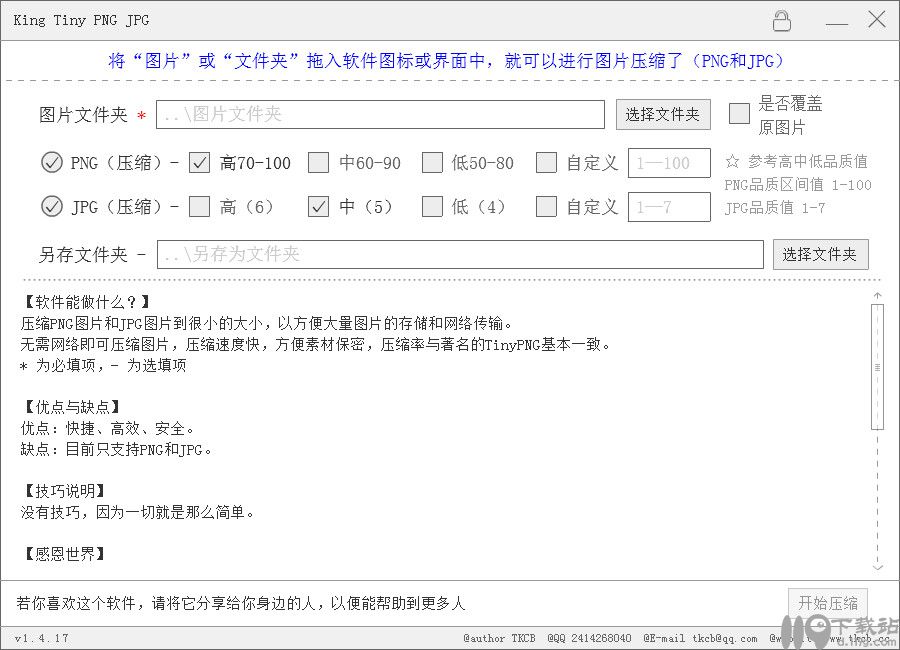This screenshot has width=900, height=650.
Task: Click the 开始压缩 button
Action: click(x=828, y=603)
